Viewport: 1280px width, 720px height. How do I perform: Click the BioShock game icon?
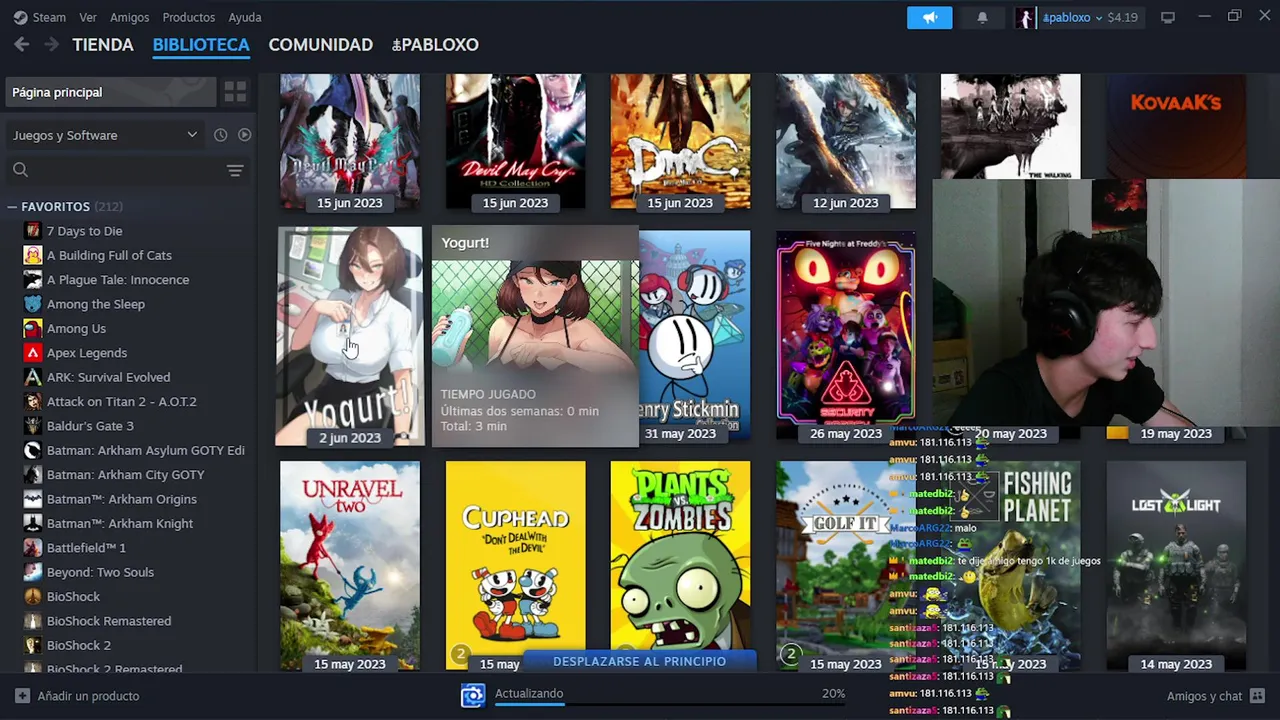[x=33, y=597]
